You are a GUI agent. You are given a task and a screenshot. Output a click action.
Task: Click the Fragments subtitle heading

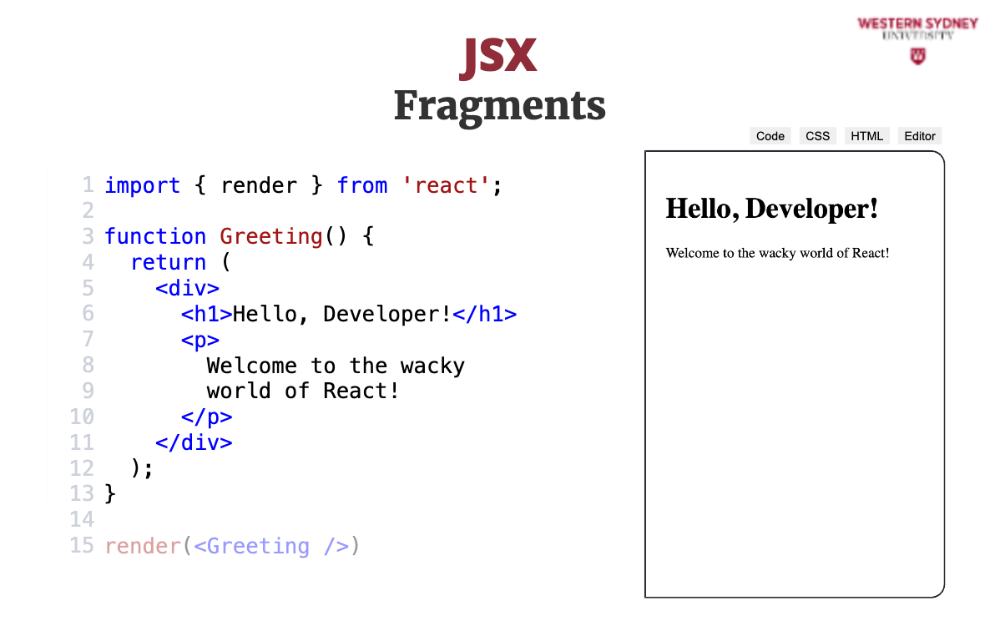coord(499,105)
